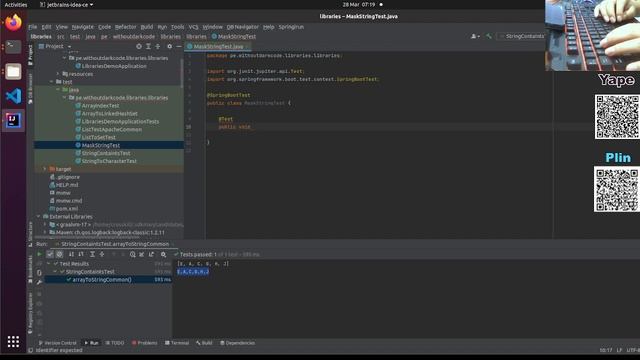This screenshot has width=640, height=360.
Task: Click the withoutdarkcode breadcrumb segment
Action: (134, 36)
